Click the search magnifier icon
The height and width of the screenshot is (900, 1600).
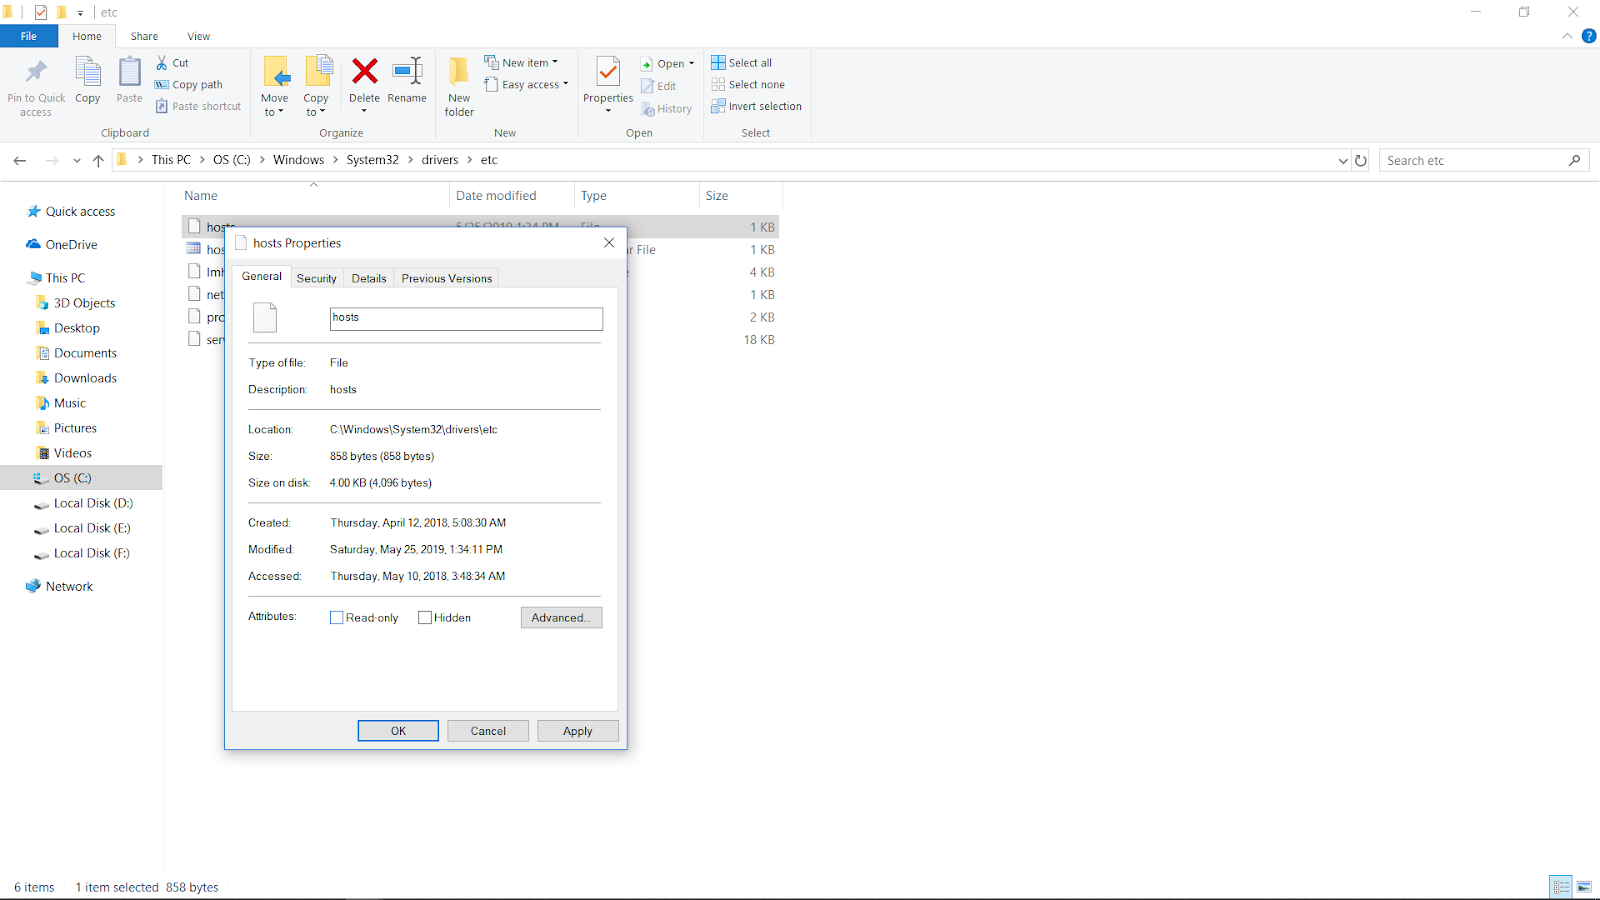1575,160
